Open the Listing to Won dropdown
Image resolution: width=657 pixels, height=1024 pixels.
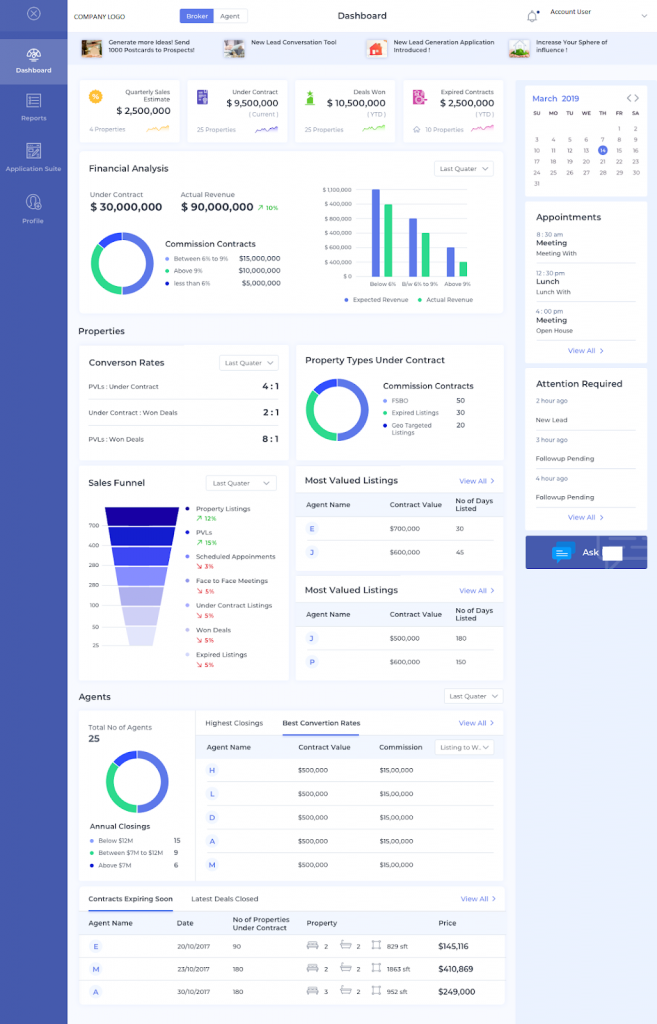[465, 747]
